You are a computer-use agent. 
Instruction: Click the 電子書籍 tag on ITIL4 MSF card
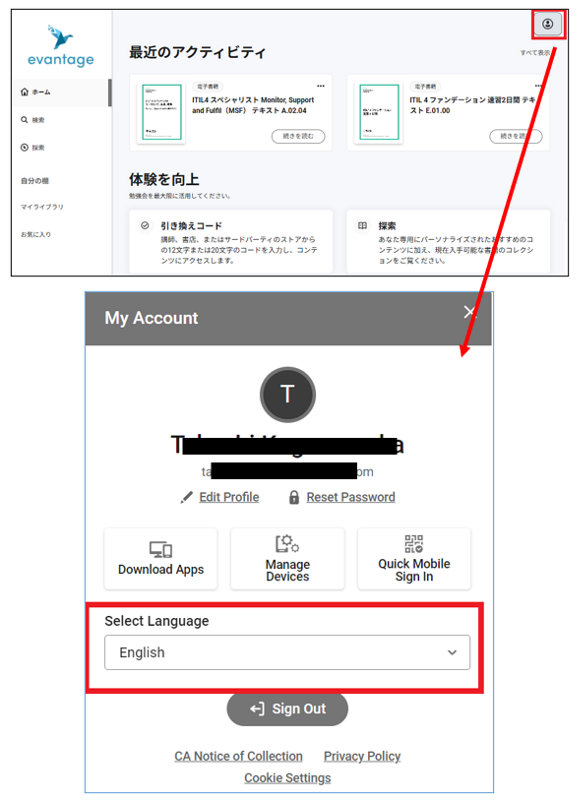[208, 86]
